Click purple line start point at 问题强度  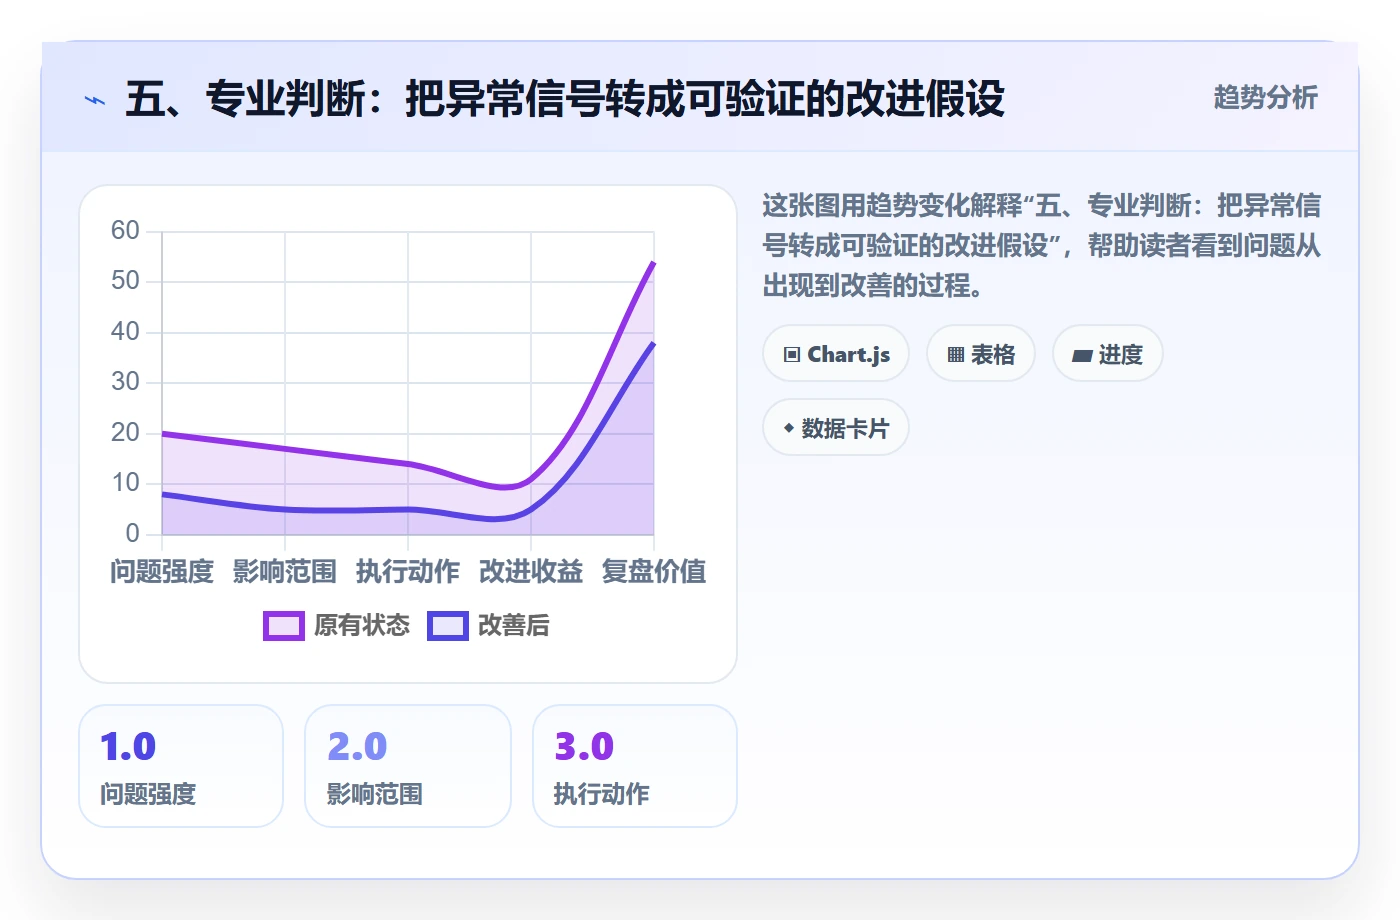[x=162, y=433]
